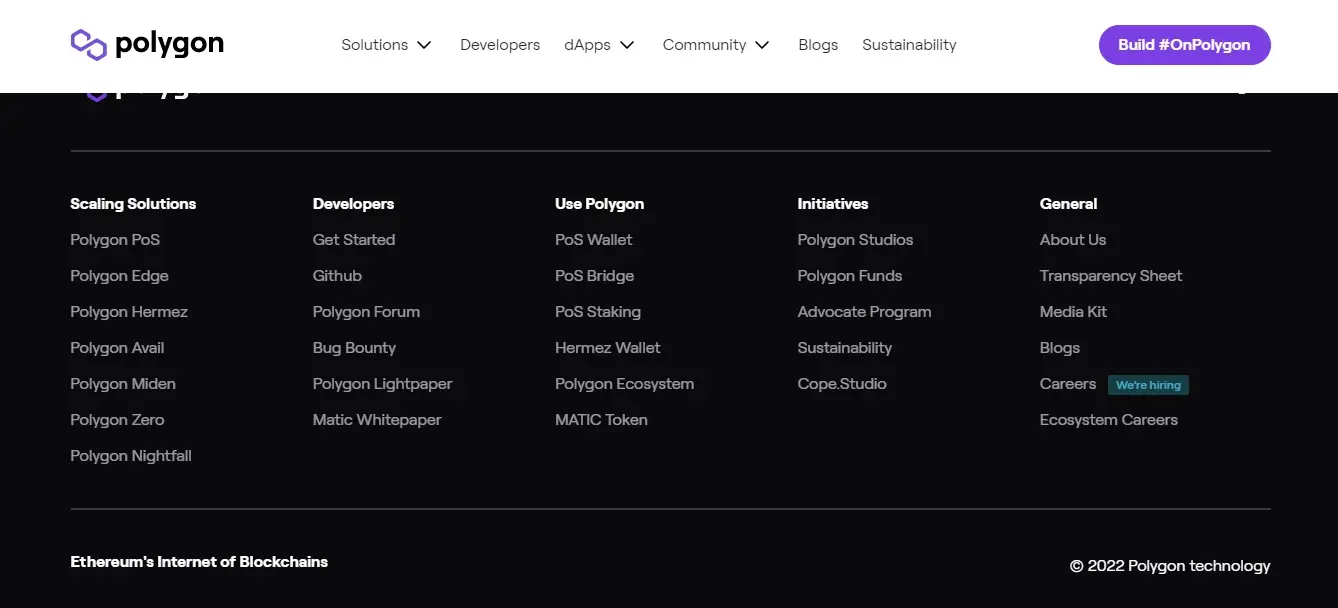
Task: Click the Get Started link
Action: [x=354, y=240]
